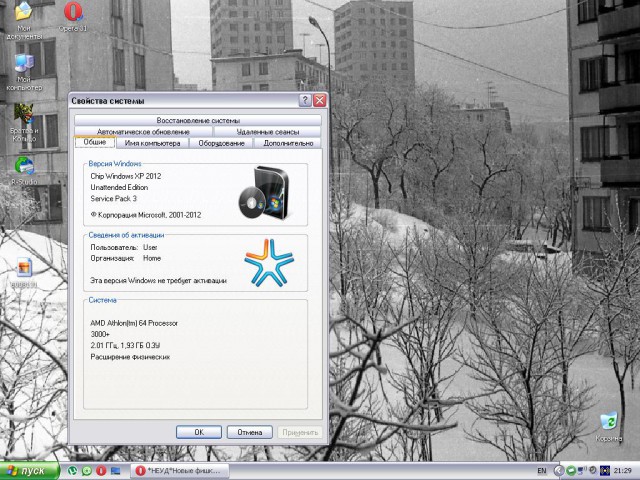
Task: Click the dark blue square tray icon
Action: (604, 471)
